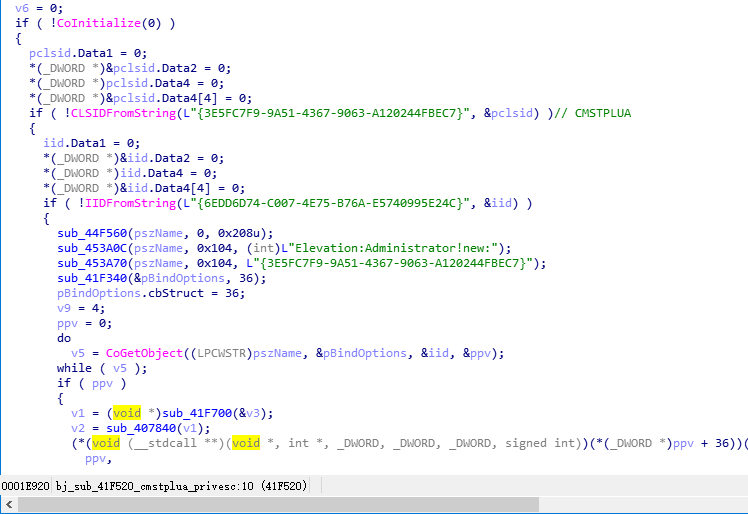The height and width of the screenshot is (514, 748).
Task: Click the &pclsid.Data4[4] = 0 line
Action: point(141,98)
